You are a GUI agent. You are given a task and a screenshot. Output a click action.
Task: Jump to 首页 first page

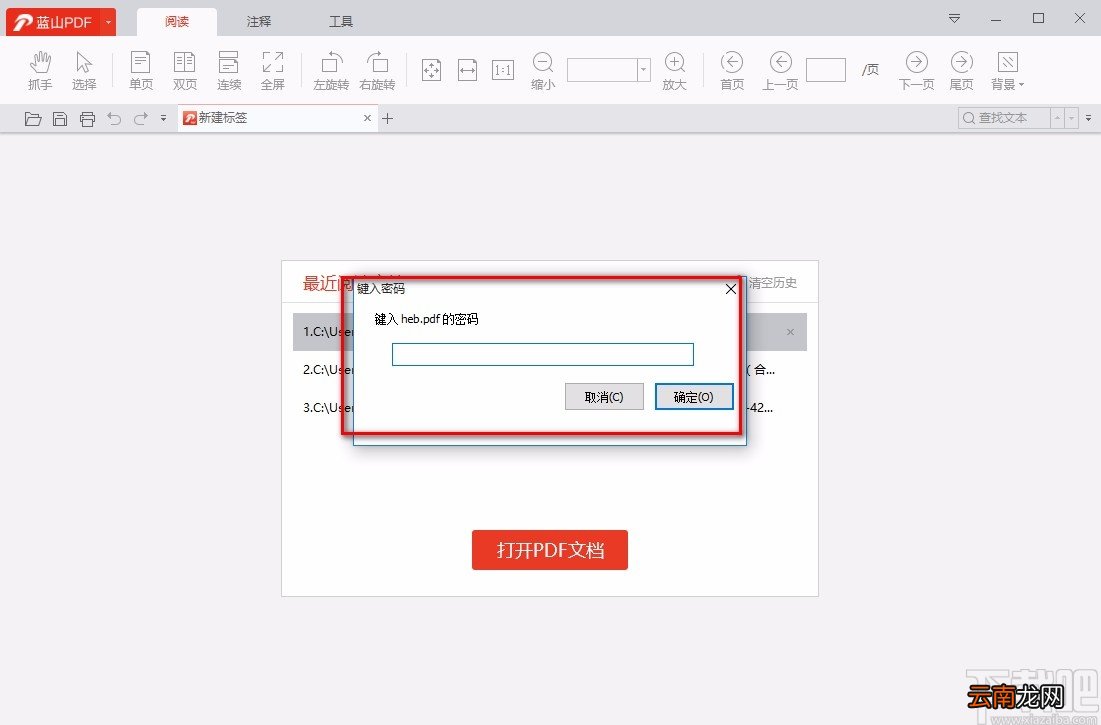732,70
